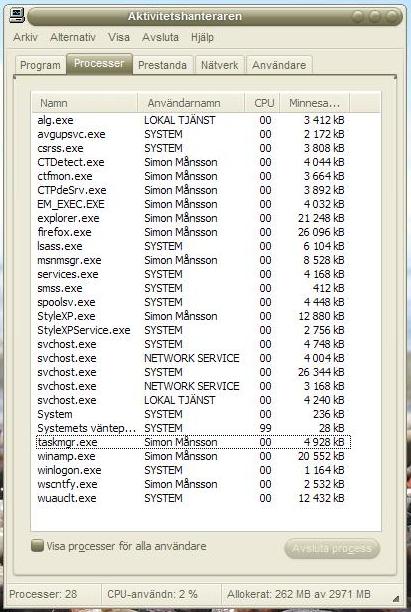Open the Arkiv menu
Screen dimensions: 411x612
pos(25,37)
